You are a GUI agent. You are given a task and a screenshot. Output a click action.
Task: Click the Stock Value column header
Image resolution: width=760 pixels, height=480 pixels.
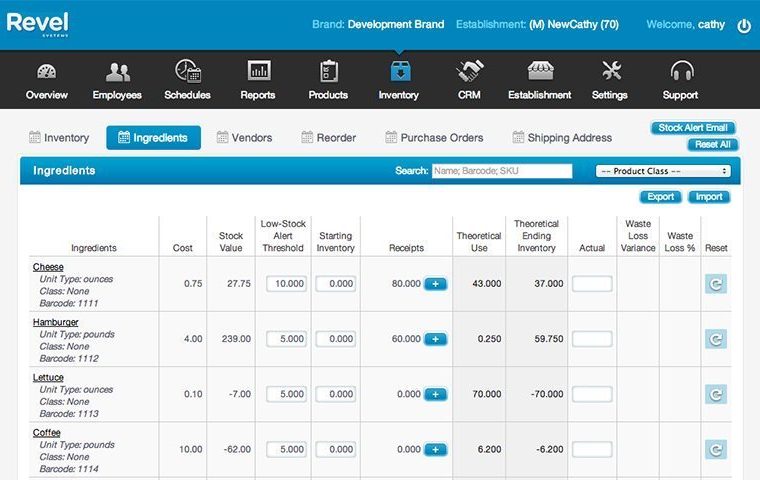point(231,242)
